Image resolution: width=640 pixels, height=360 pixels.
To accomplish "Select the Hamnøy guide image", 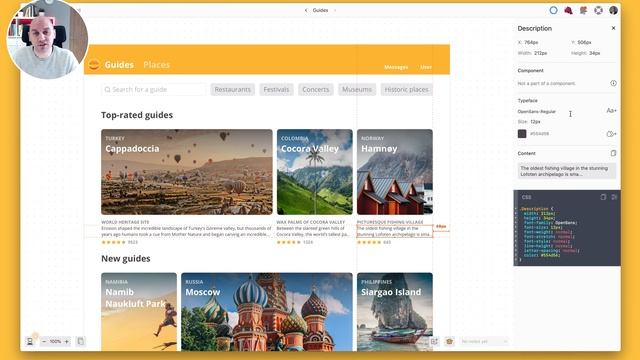I will (395, 172).
